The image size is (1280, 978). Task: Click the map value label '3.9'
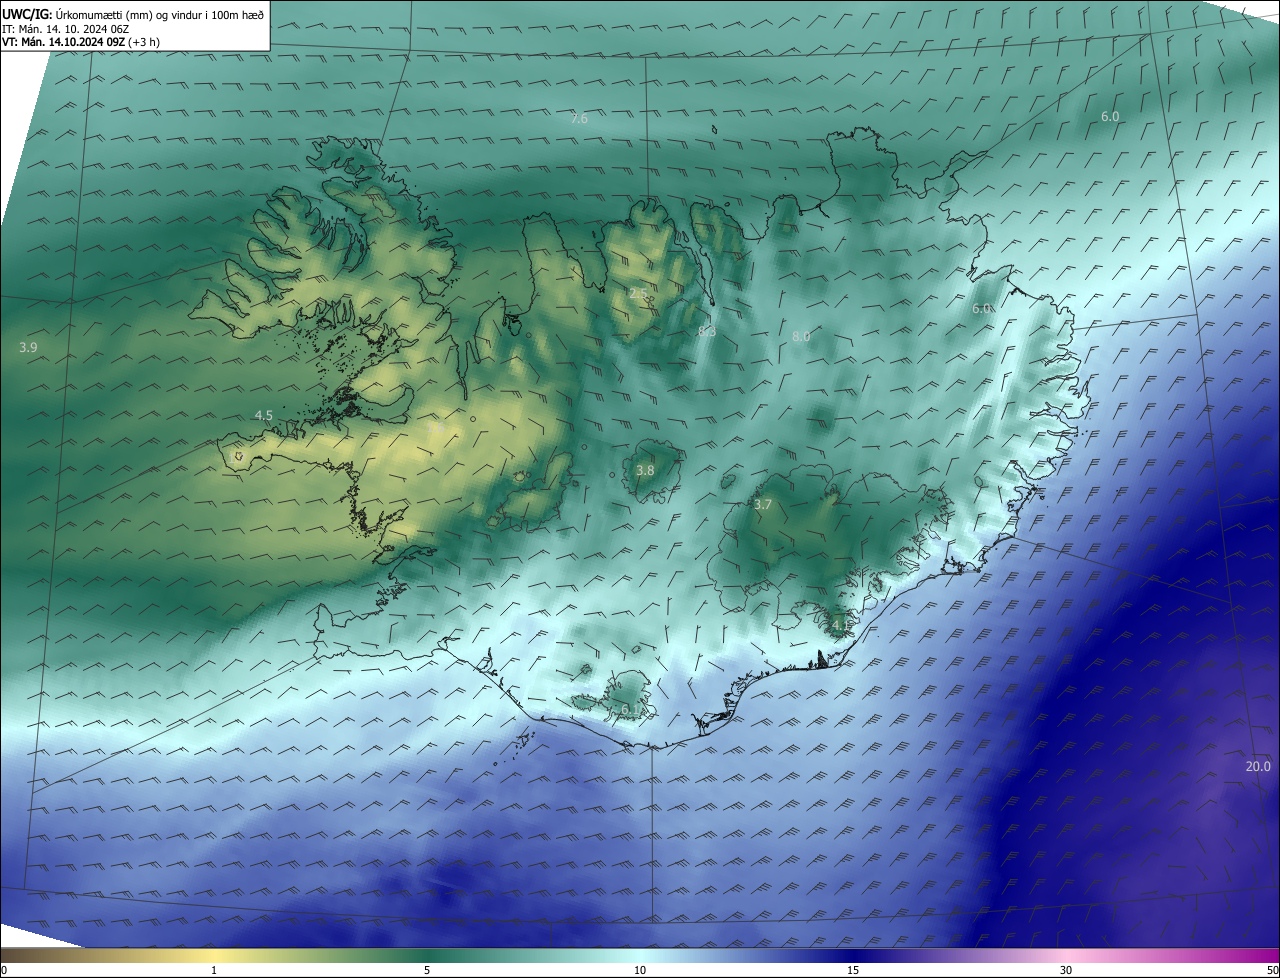(x=28, y=347)
